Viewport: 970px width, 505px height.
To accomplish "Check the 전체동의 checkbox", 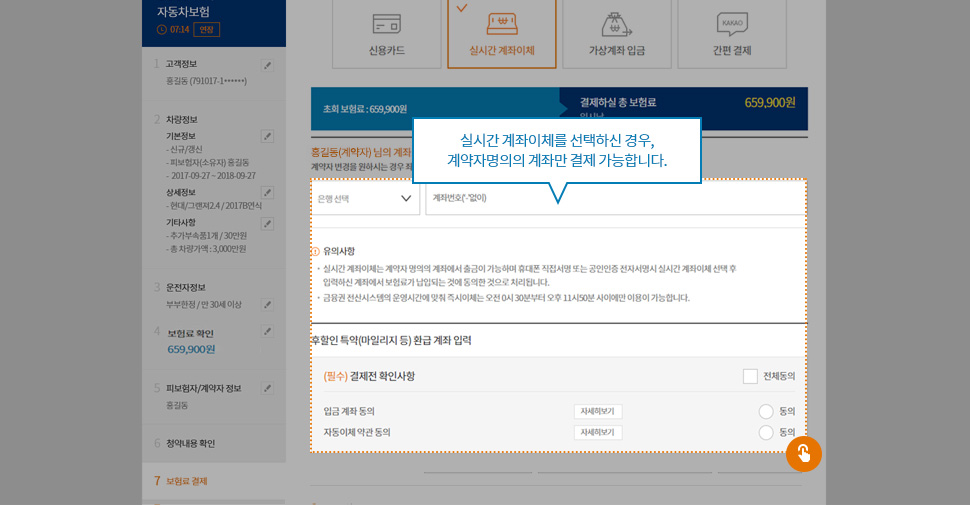I will 750,376.
